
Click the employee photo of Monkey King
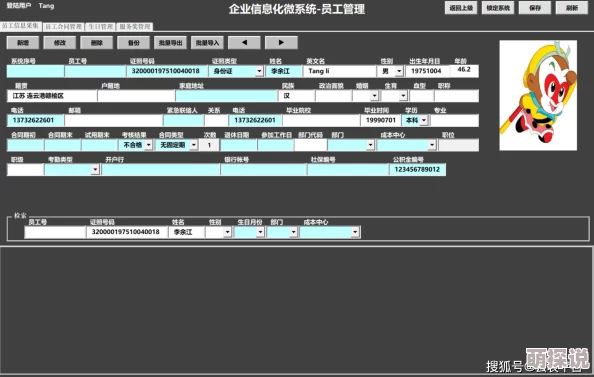pos(538,95)
